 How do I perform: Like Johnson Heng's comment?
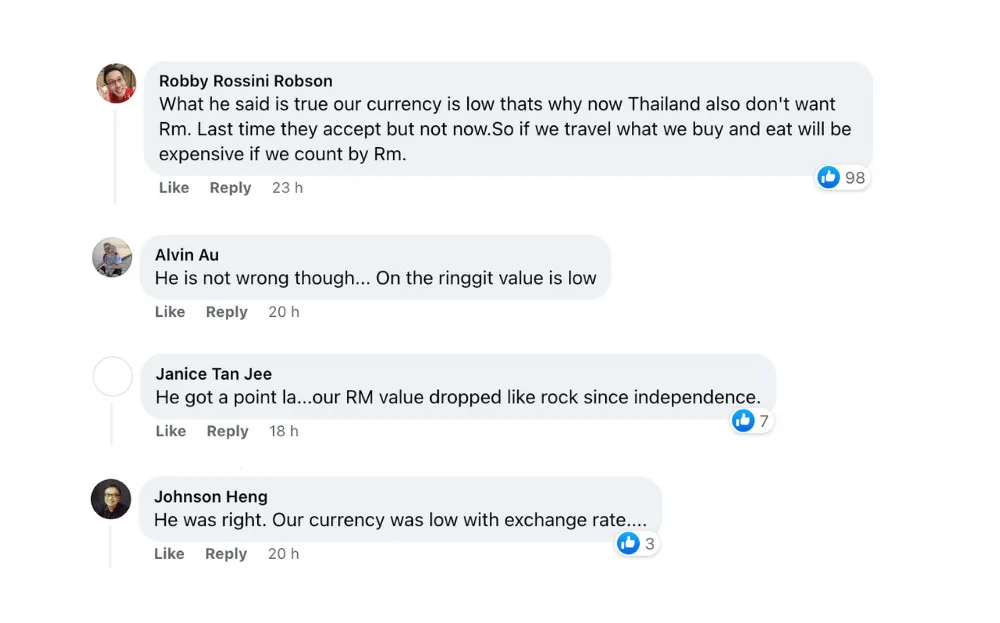point(169,554)
